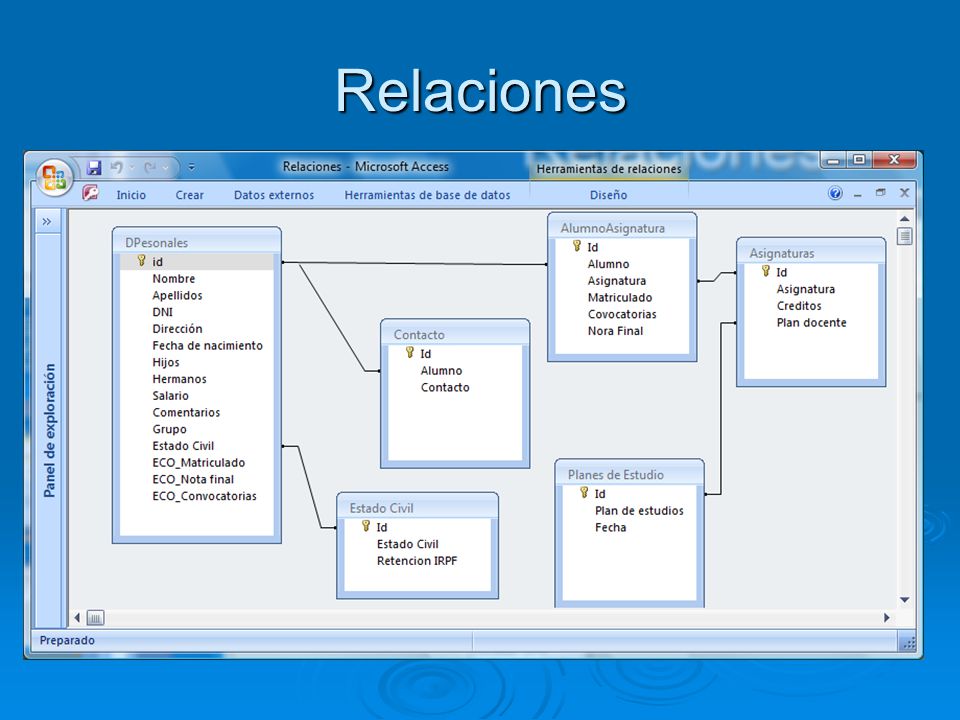Click the Access key icon beside Inicio
This screenshot has height=720, width=960.
point(91,193)
